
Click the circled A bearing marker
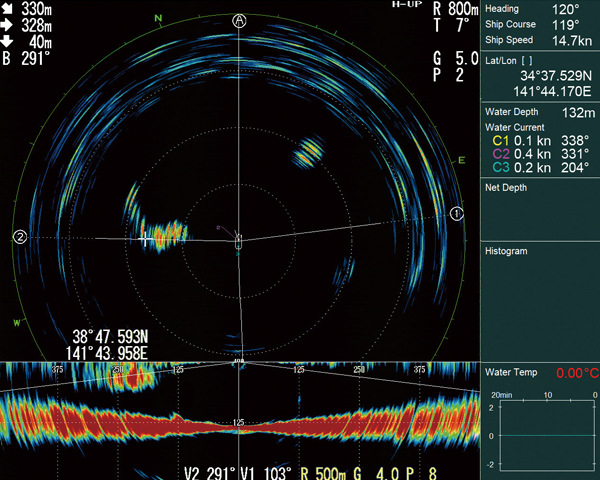tap(239, 20)
